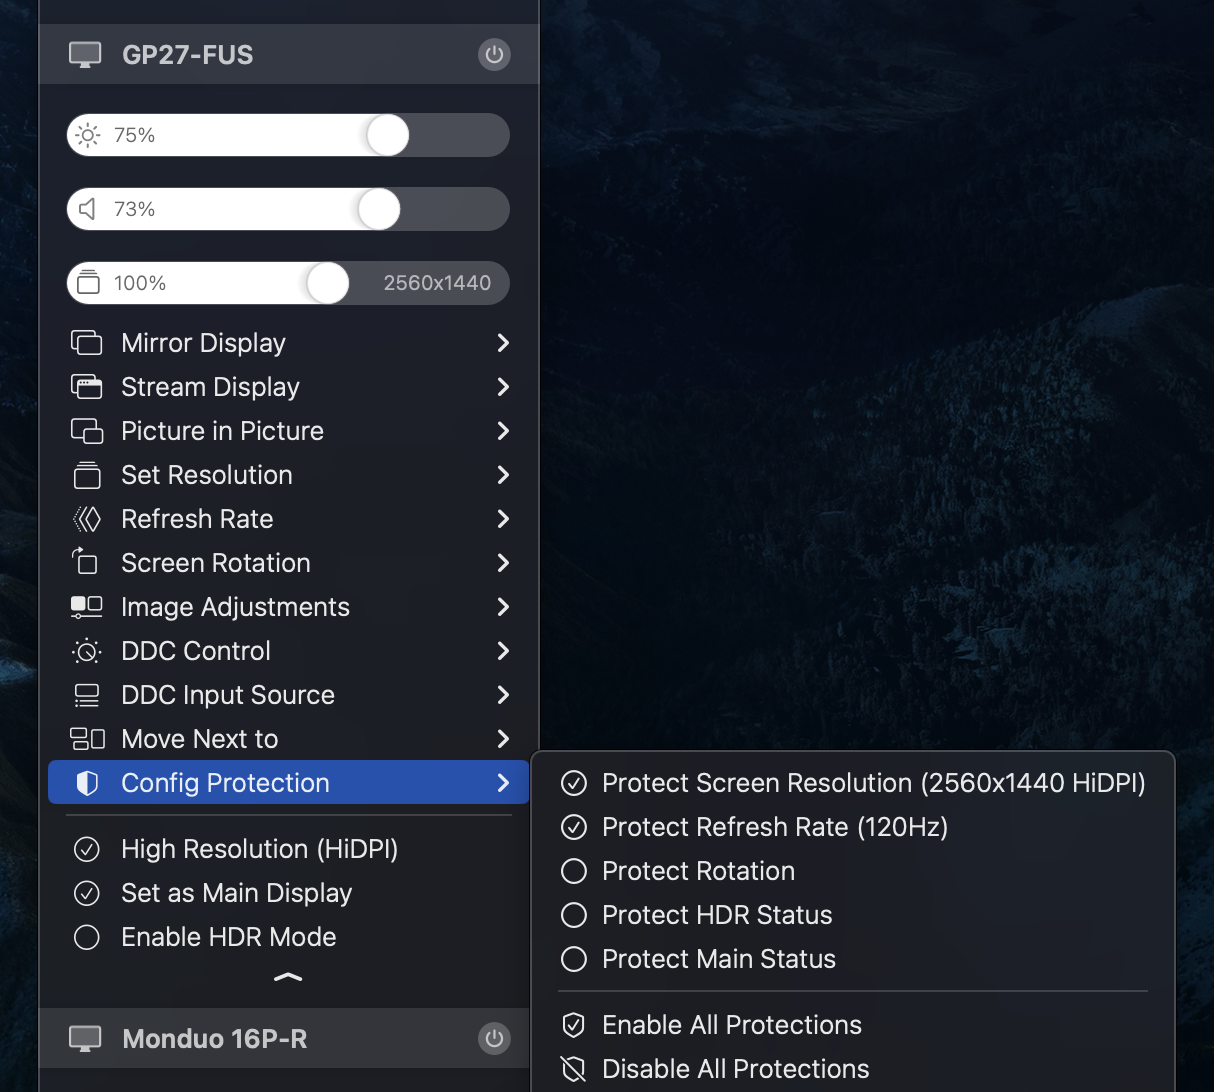The image size is (1214, 1092).
Task: Collapse GP27-FUS section with up caret
Action: 288,977
